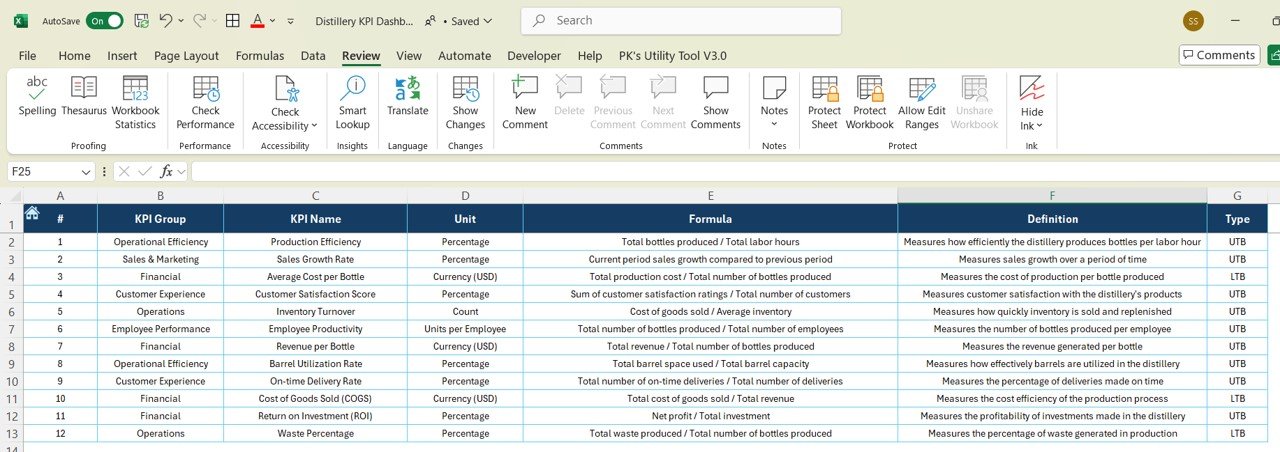Screen dimensions: 1280x452
Task: Click the font color A icon
Action: pyautogui.click(x=258, y=20)
